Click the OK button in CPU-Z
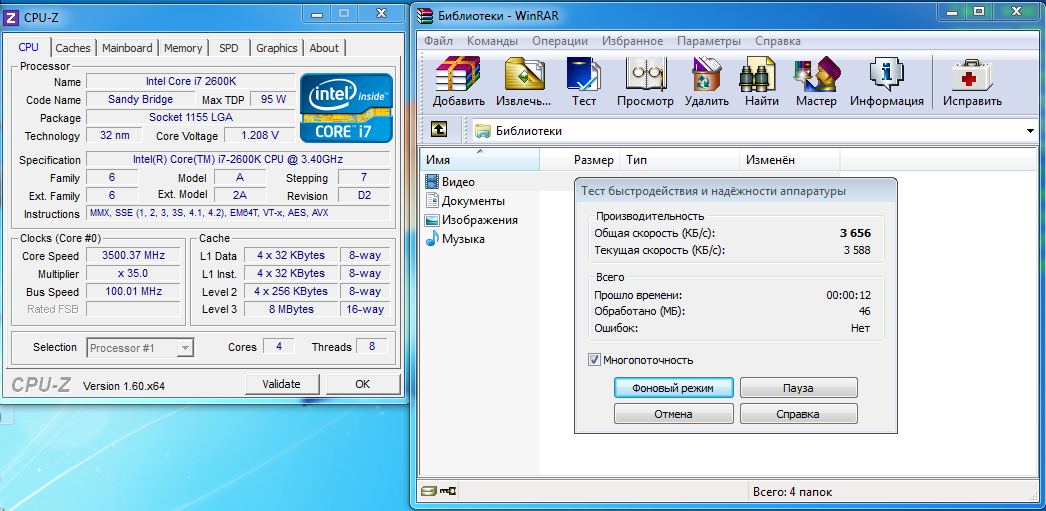Screen dimensions: 1046x511 (x=362, y=384)
